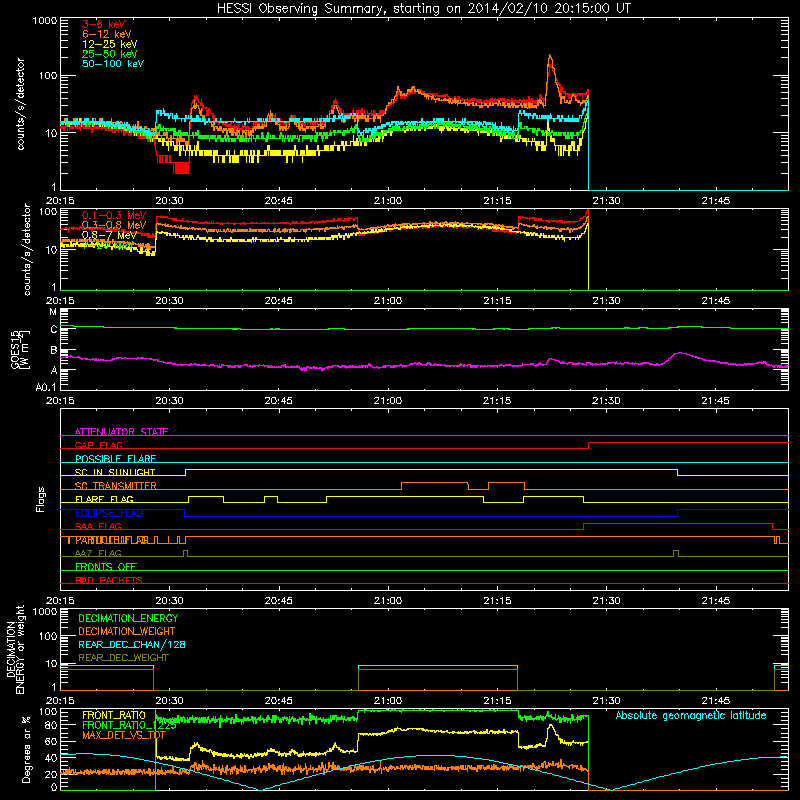Viewport: 800px width, 800px height.
Task: Click the DECIMATION_WEIGHT legend label
Action: tap(127, 631)
